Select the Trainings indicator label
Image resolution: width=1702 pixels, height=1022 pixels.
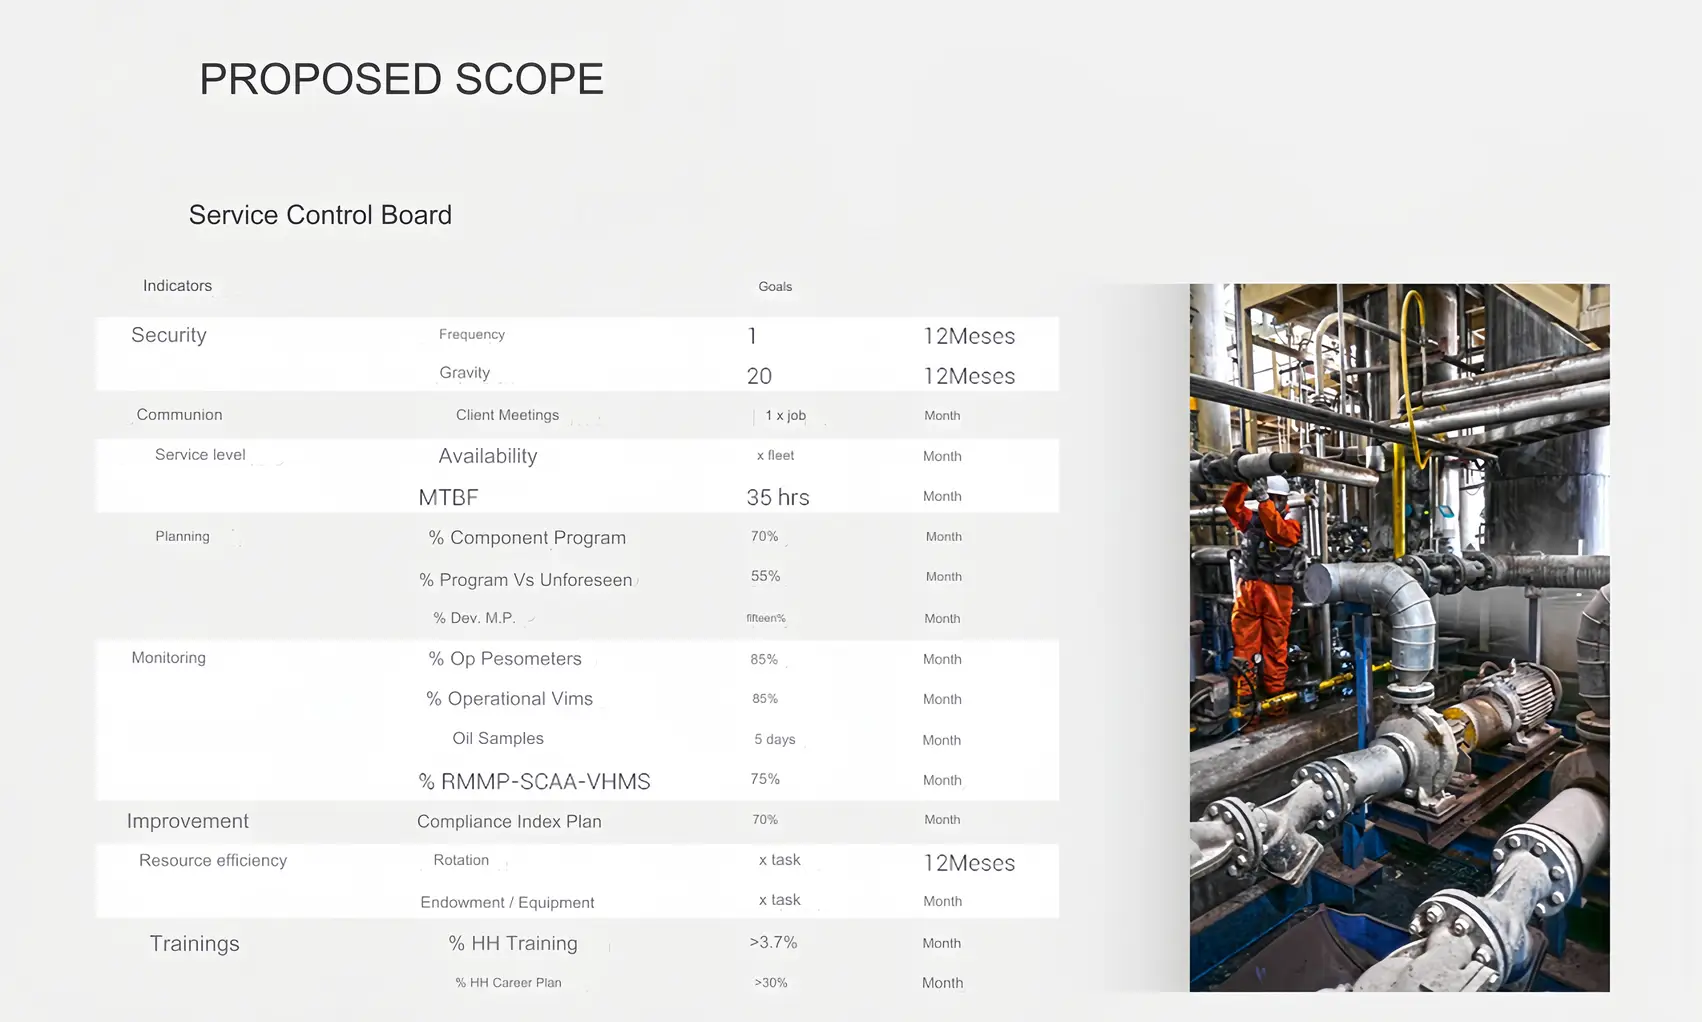point(194,944)
